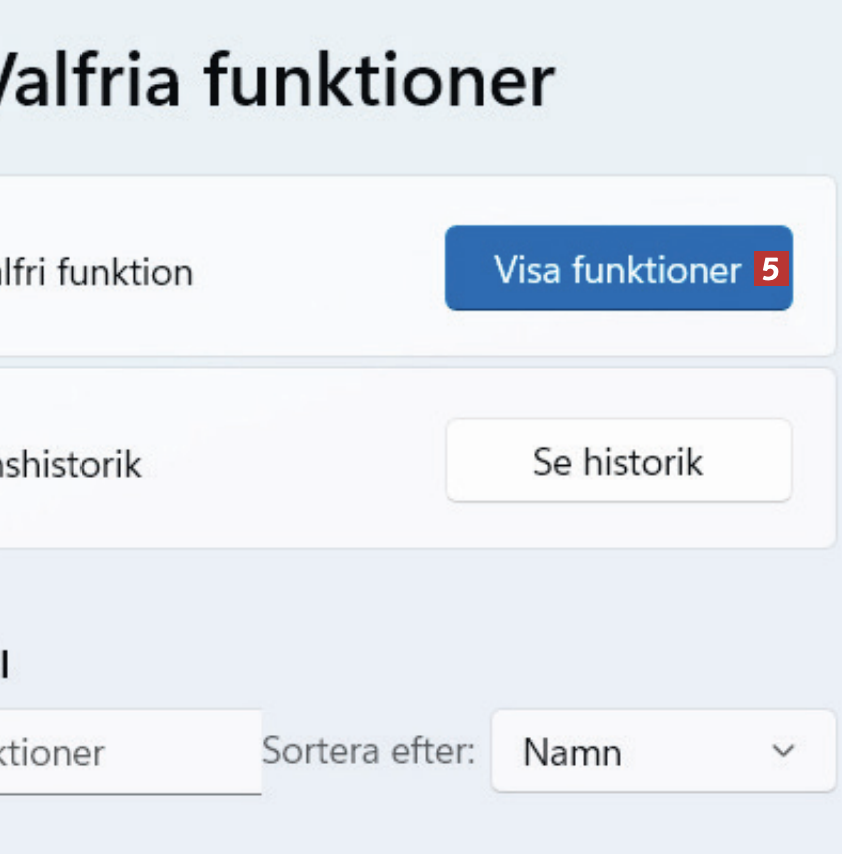Click the word Visa on blue button
This screenshot has height=854, width=842.
527,269
